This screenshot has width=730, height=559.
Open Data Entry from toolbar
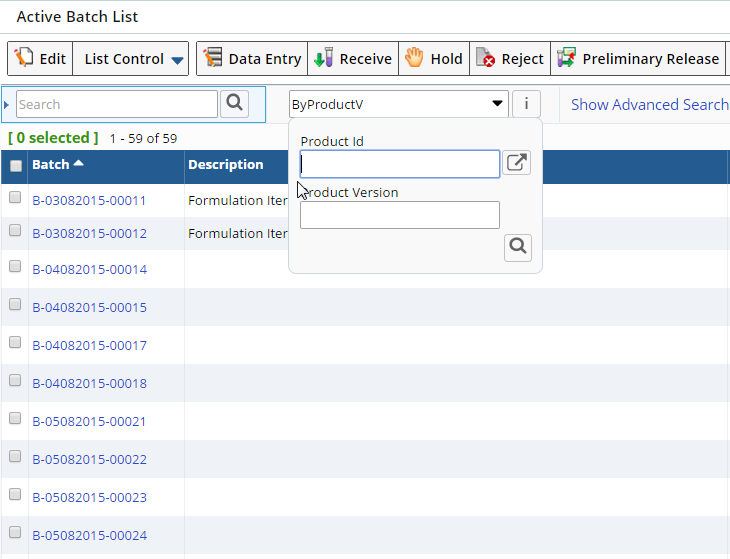(252, 59)
